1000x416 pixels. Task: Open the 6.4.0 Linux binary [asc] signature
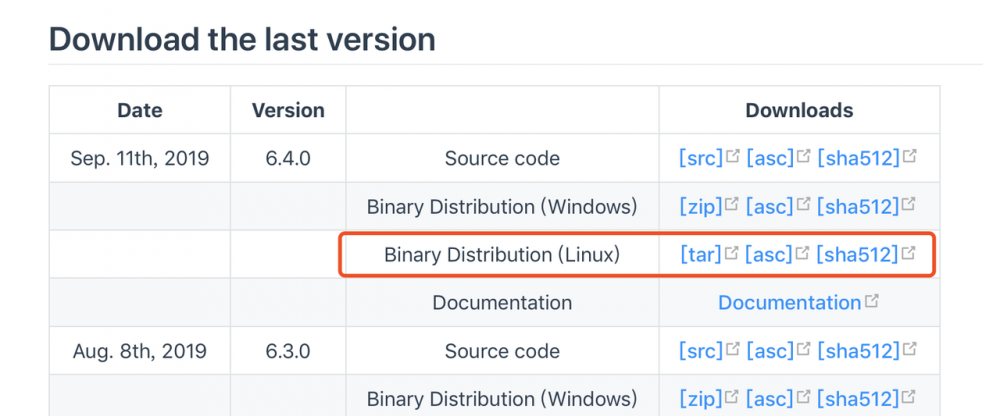pos(769,255)
